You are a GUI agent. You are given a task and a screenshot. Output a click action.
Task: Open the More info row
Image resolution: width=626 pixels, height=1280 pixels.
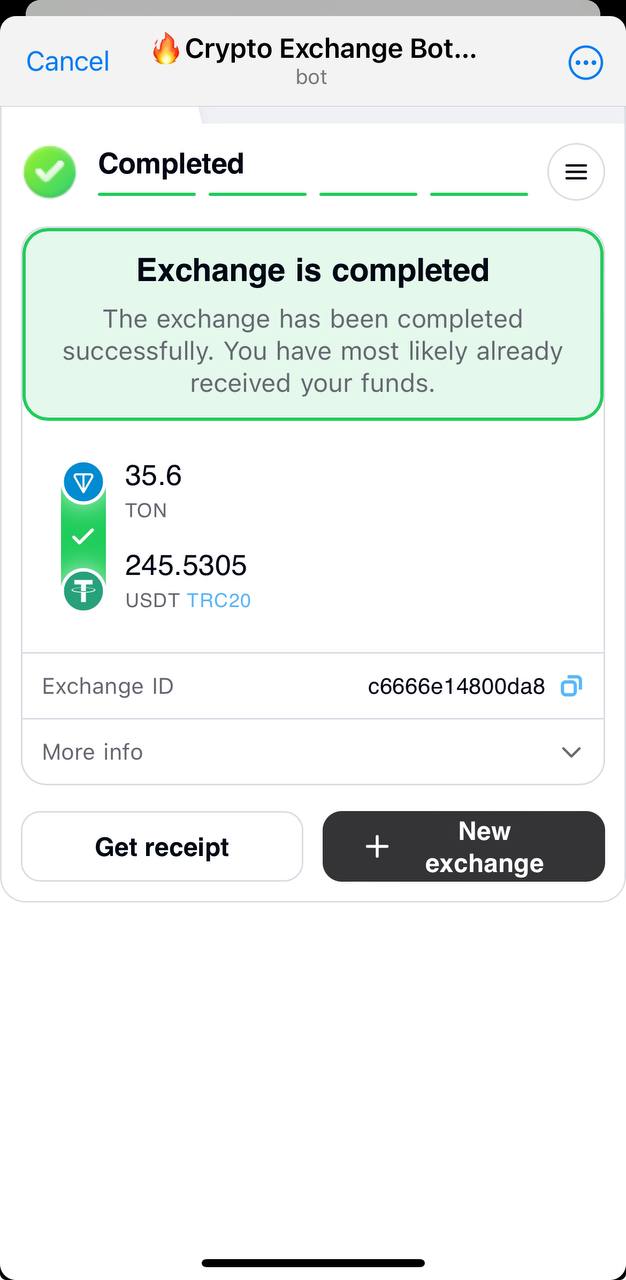[x=313, y=752]
